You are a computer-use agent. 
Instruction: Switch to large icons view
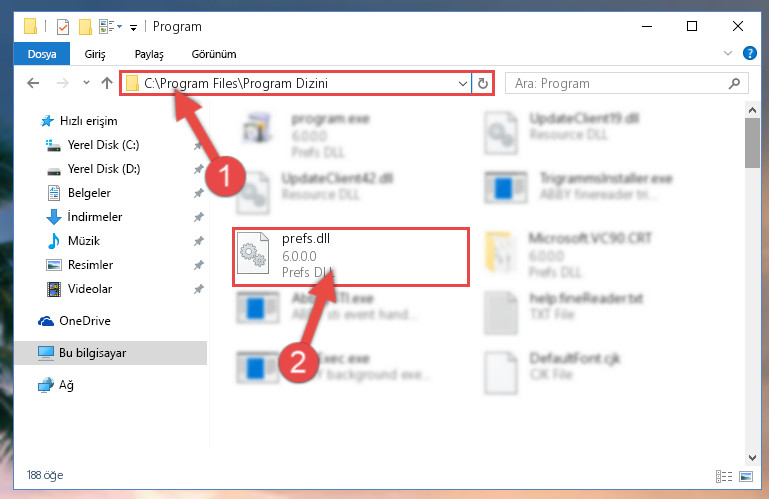click(x=746, y=476)
